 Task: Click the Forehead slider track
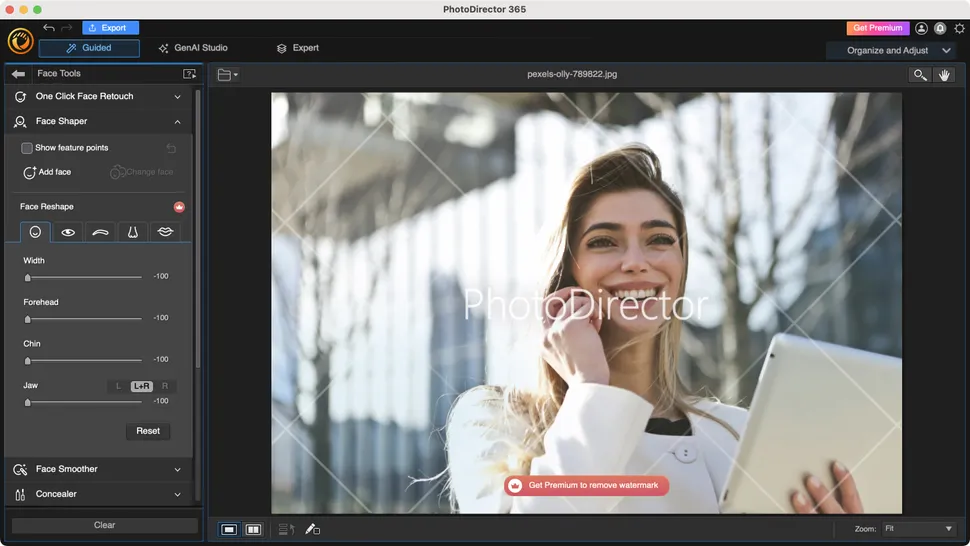[x=85, y=319]
